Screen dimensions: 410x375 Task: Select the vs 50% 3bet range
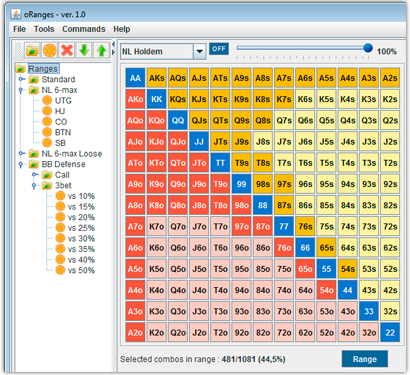click(81, 270)
